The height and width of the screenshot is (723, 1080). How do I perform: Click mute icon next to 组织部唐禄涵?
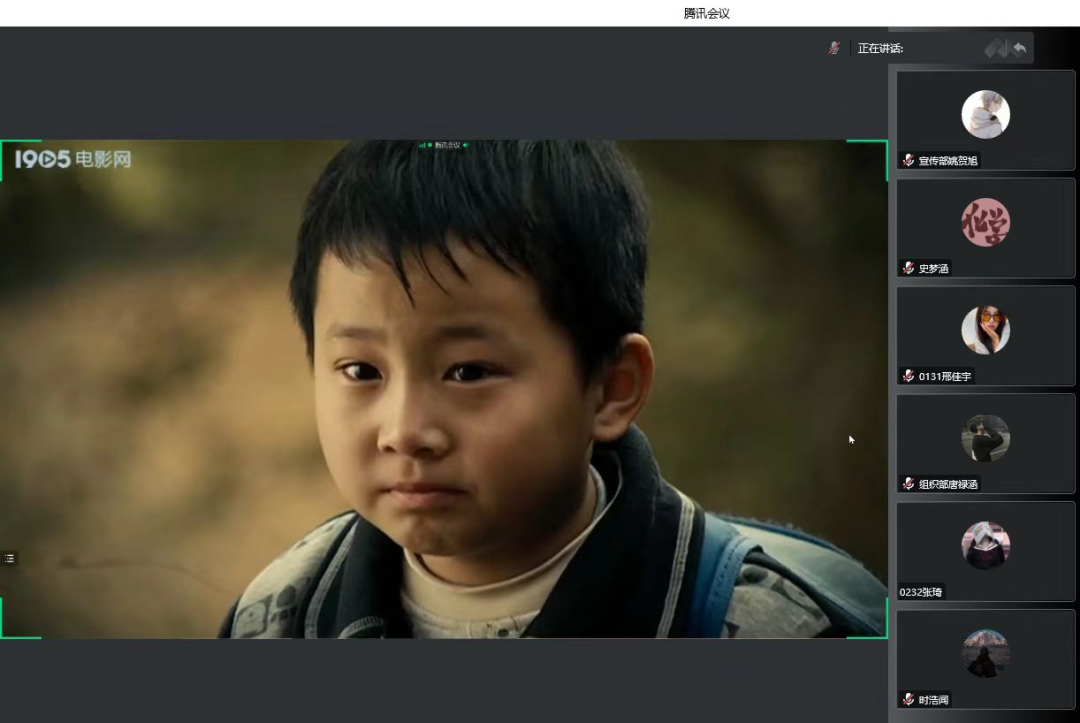[908, 484]
